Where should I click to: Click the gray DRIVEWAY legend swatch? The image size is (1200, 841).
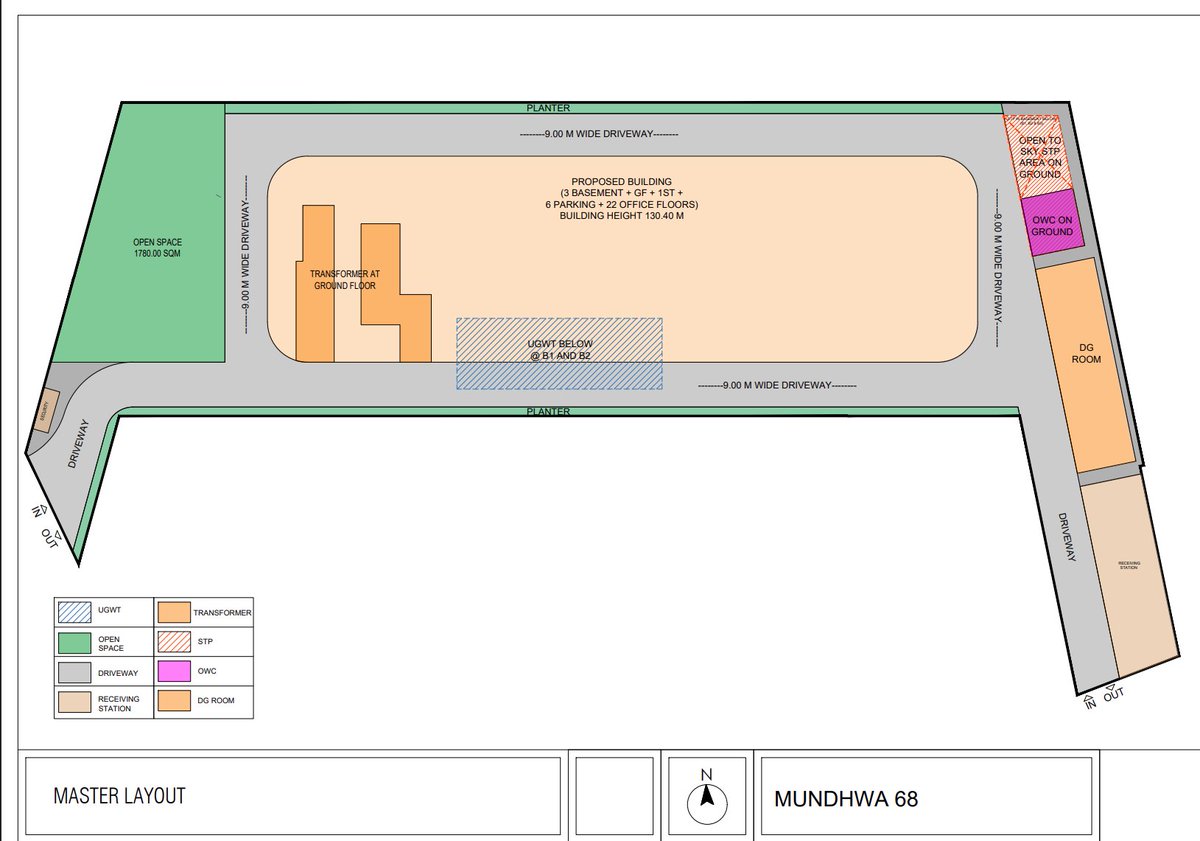coord(77,672)
